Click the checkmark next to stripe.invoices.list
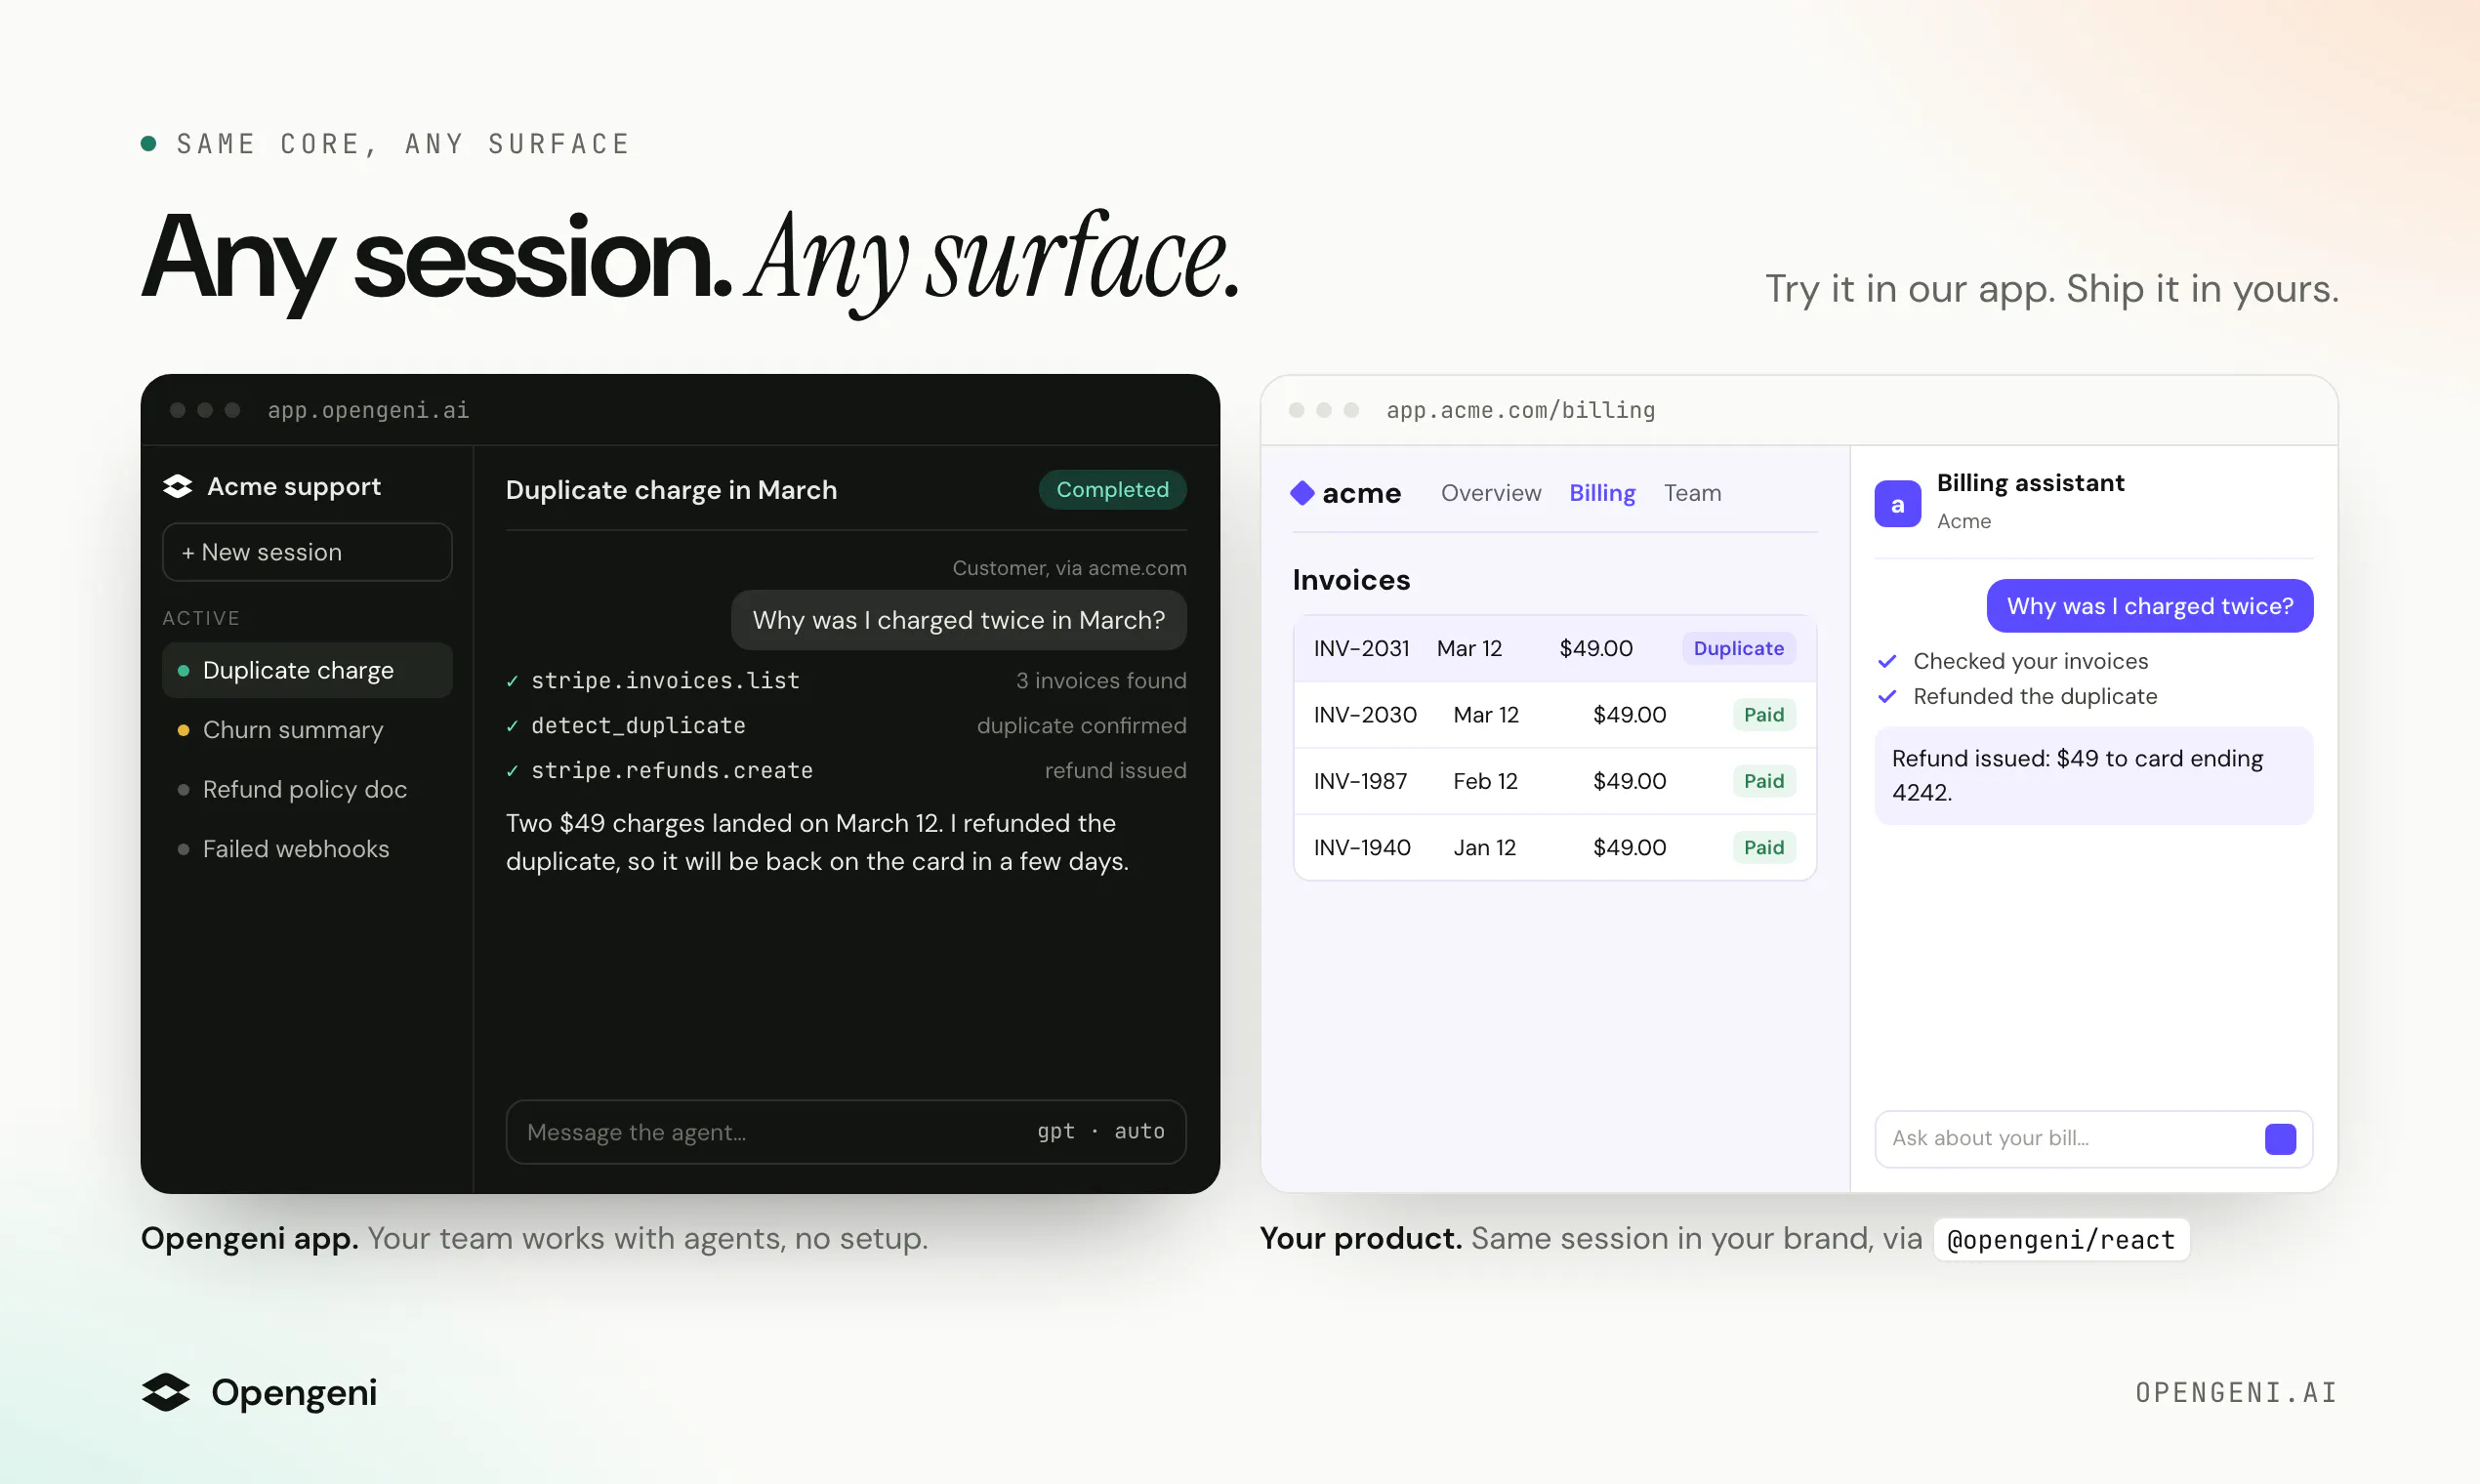Viewport: 2480px width, 1484px height. 512,681
